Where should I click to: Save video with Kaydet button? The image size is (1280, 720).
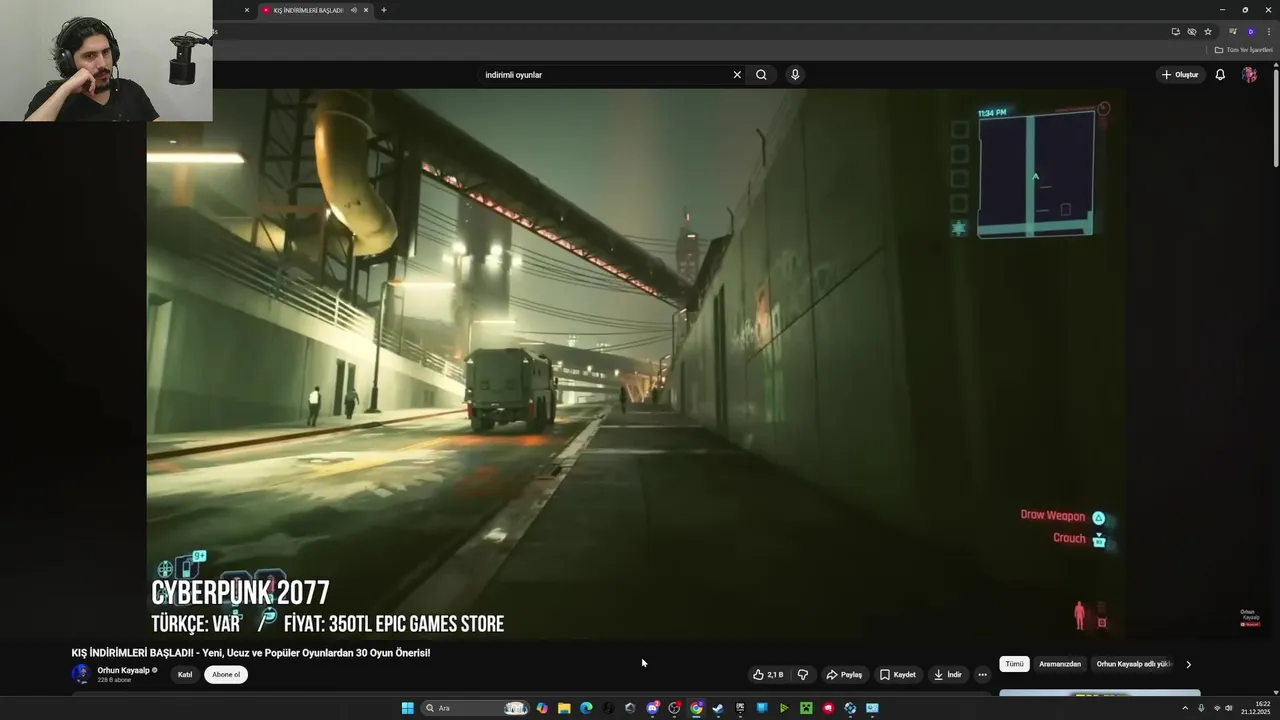897,675
